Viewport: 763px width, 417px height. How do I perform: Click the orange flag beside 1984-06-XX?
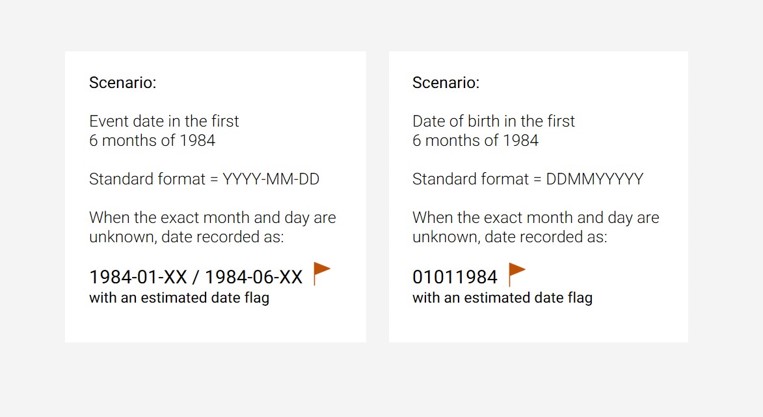click(321, 273)
